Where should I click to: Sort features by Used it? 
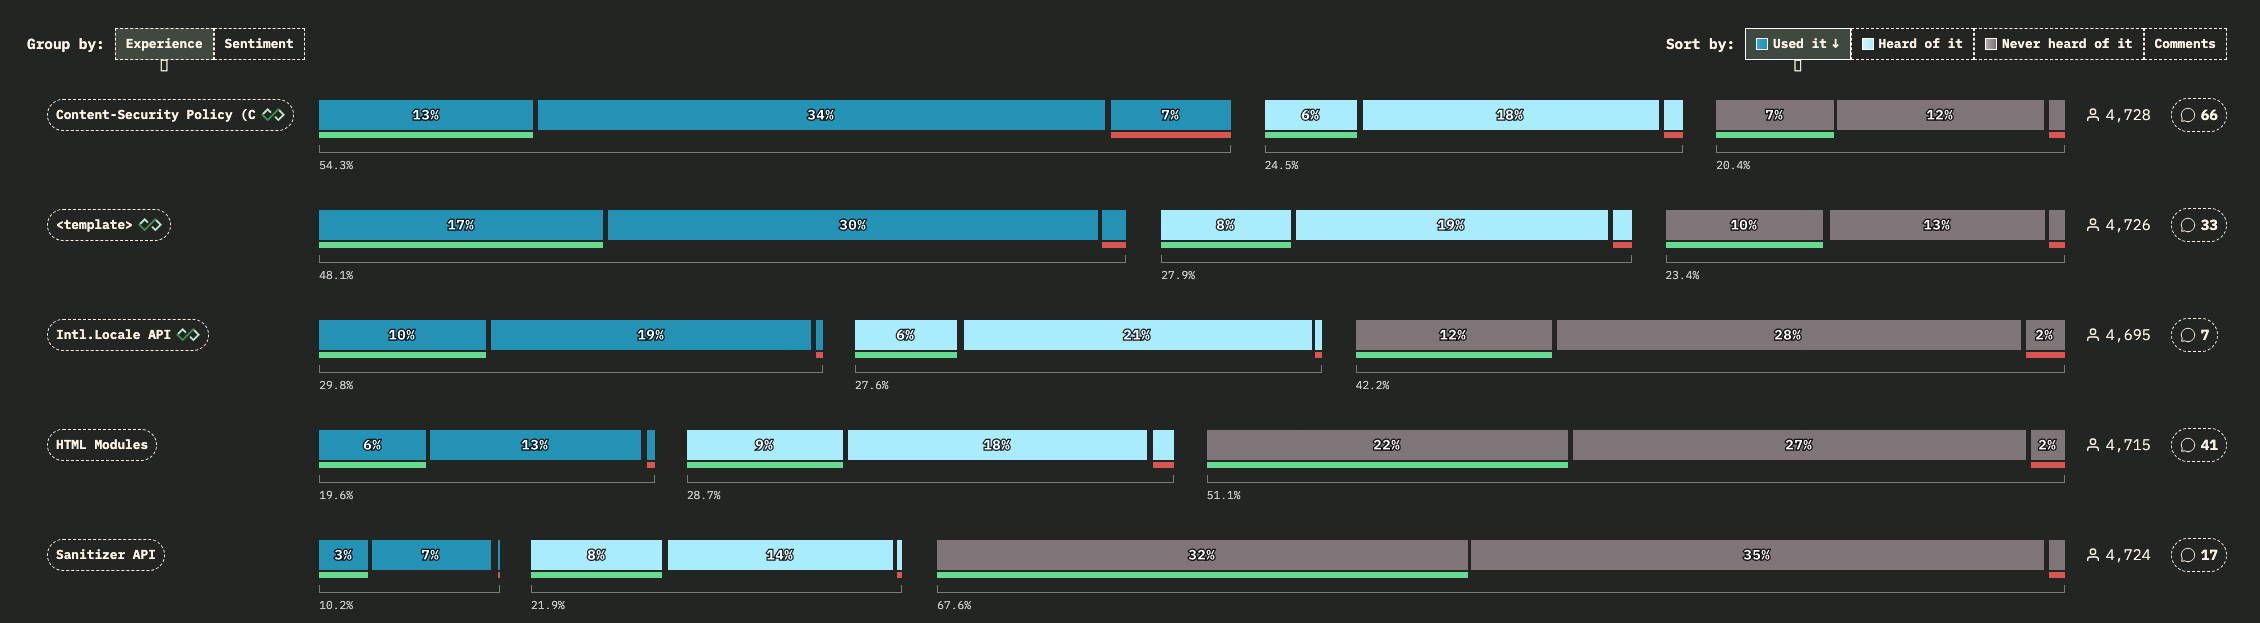click(x=1798, y=44)
